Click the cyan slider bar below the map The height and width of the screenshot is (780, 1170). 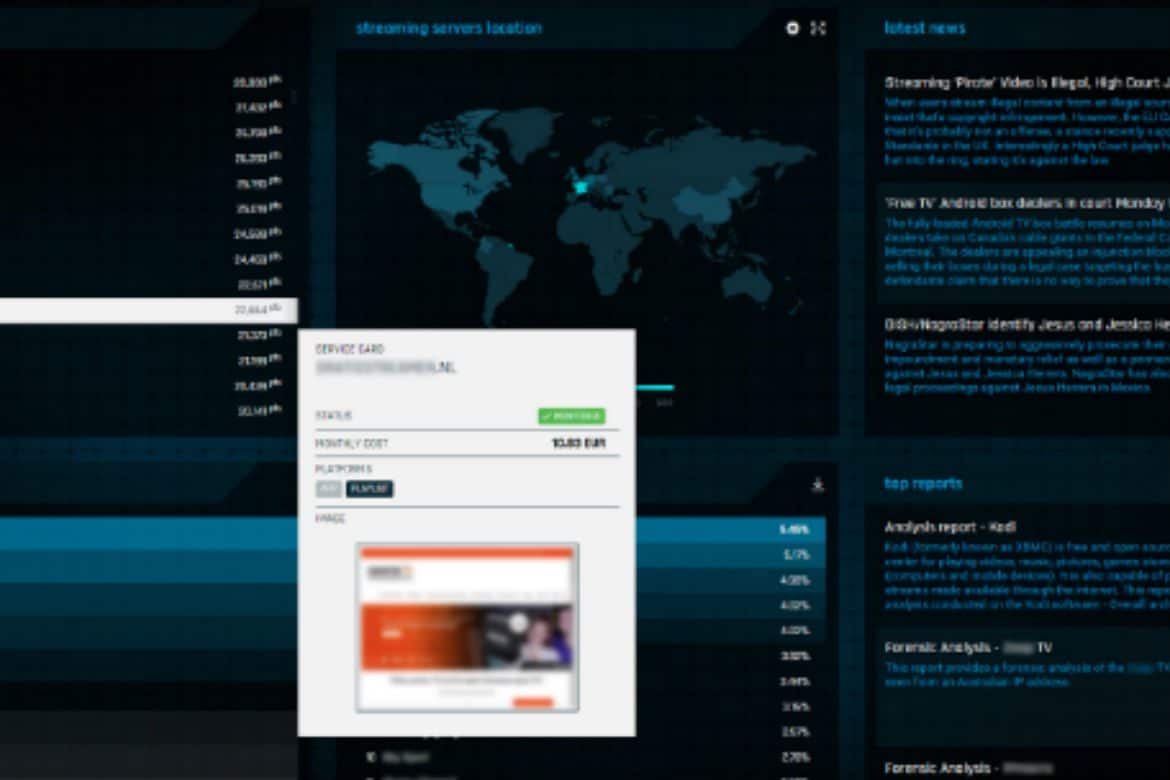(654, 387)
